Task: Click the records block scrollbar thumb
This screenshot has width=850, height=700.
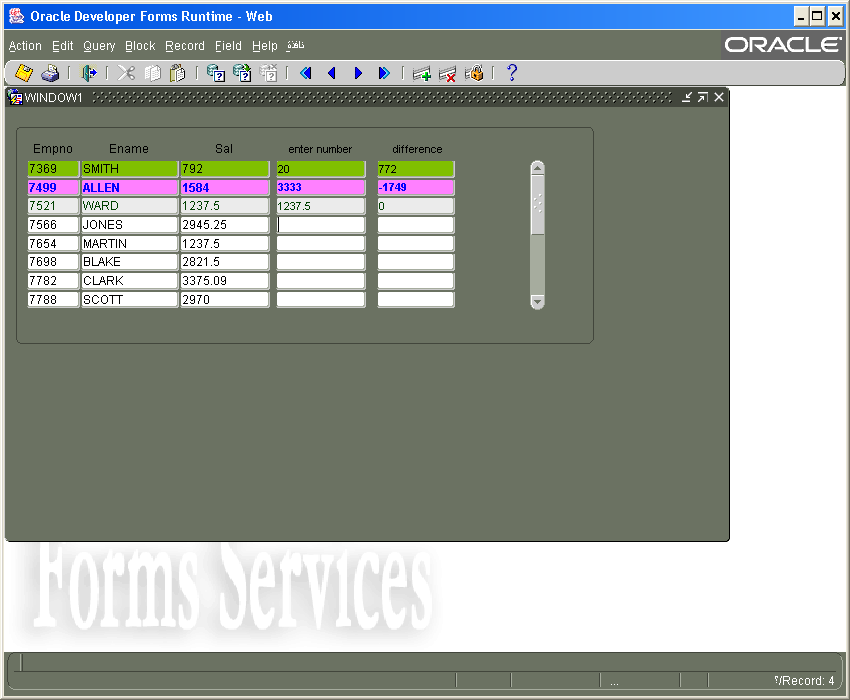Action: tap(537, 205)
